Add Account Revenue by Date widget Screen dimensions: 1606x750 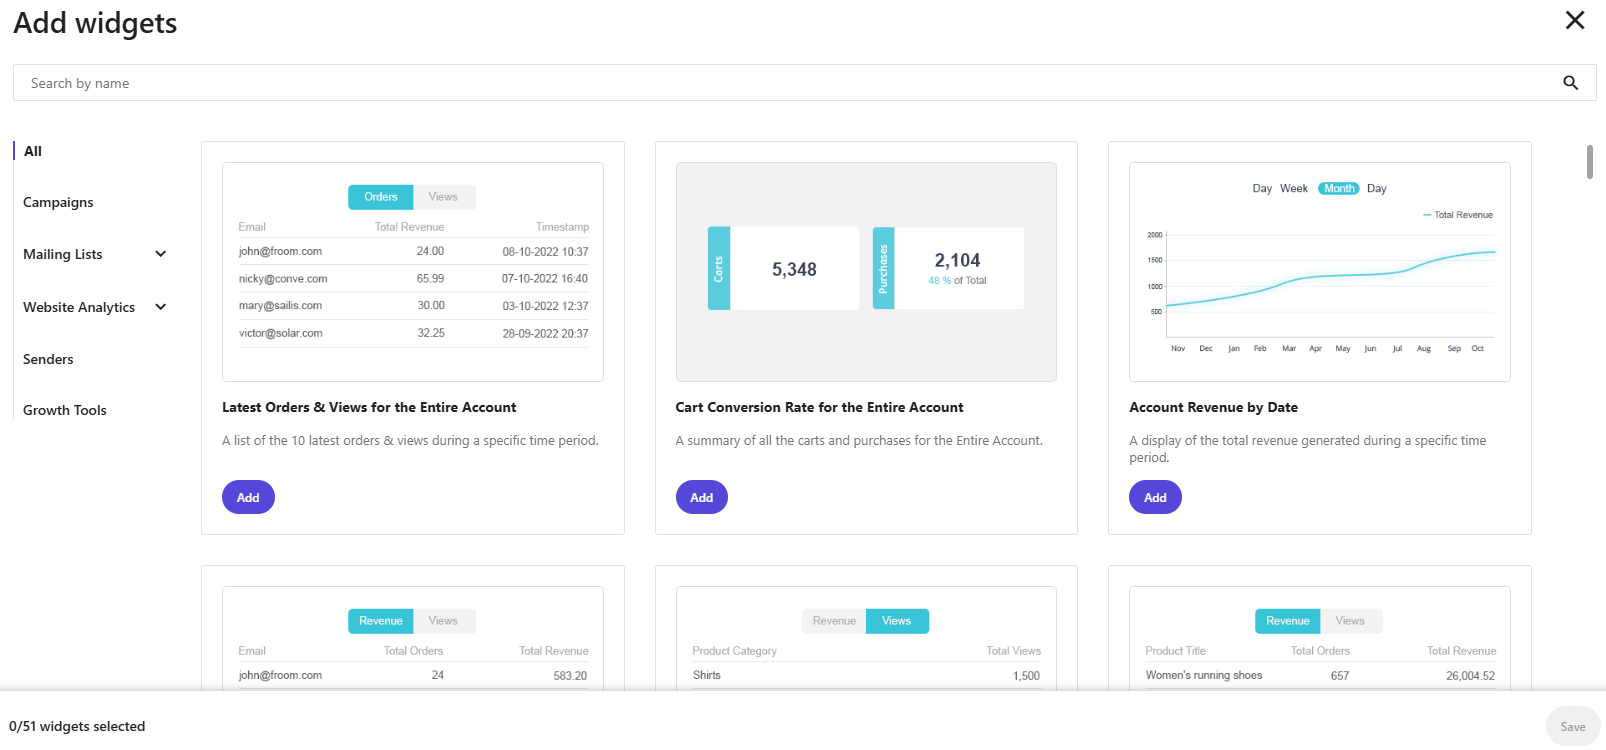point(1155,497)
